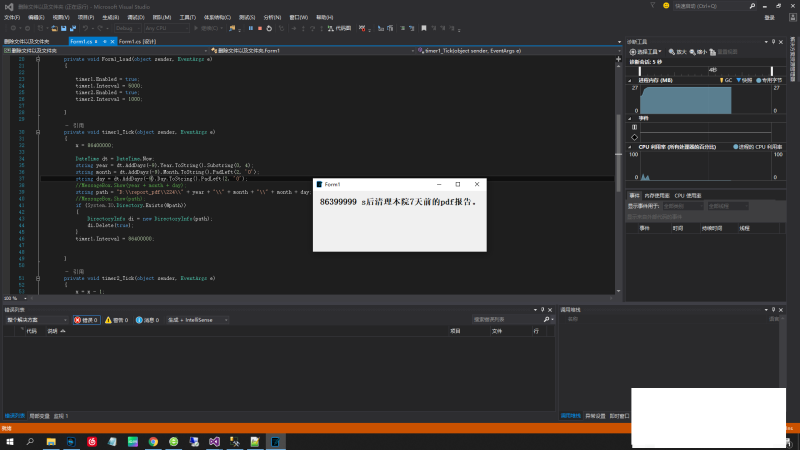Click the search magnifier in Error List

click(x=546, y=319)
